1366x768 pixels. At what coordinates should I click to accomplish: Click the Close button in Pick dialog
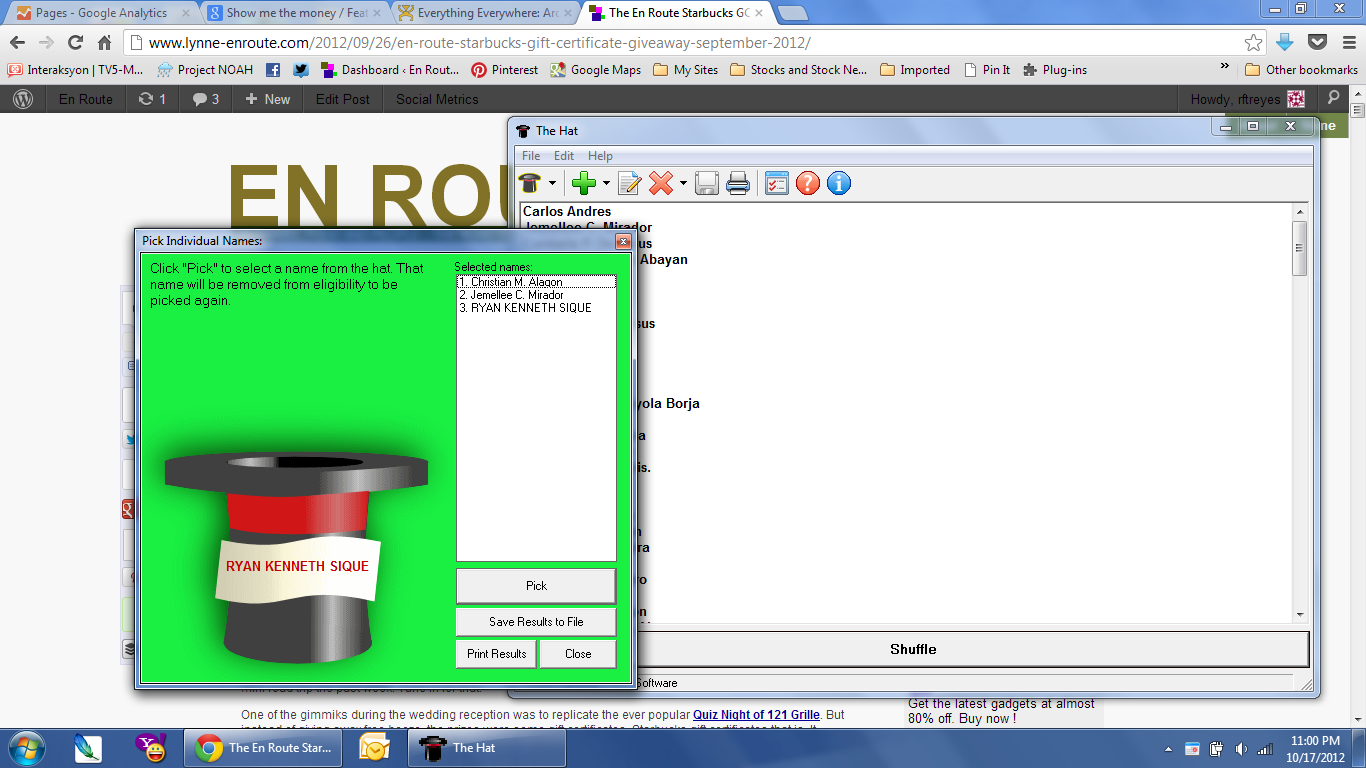coord(578,654)
